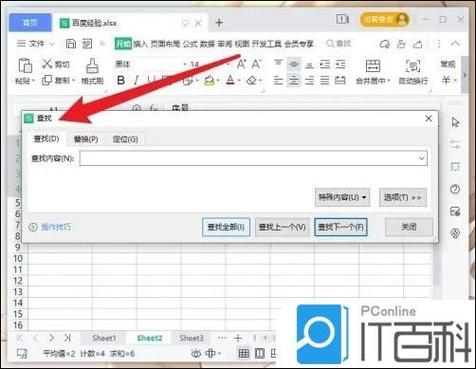Expand the Options button in Find dialog
This screenshot has height=369, width=476.
pyautogui.click(x=403, y=197)
